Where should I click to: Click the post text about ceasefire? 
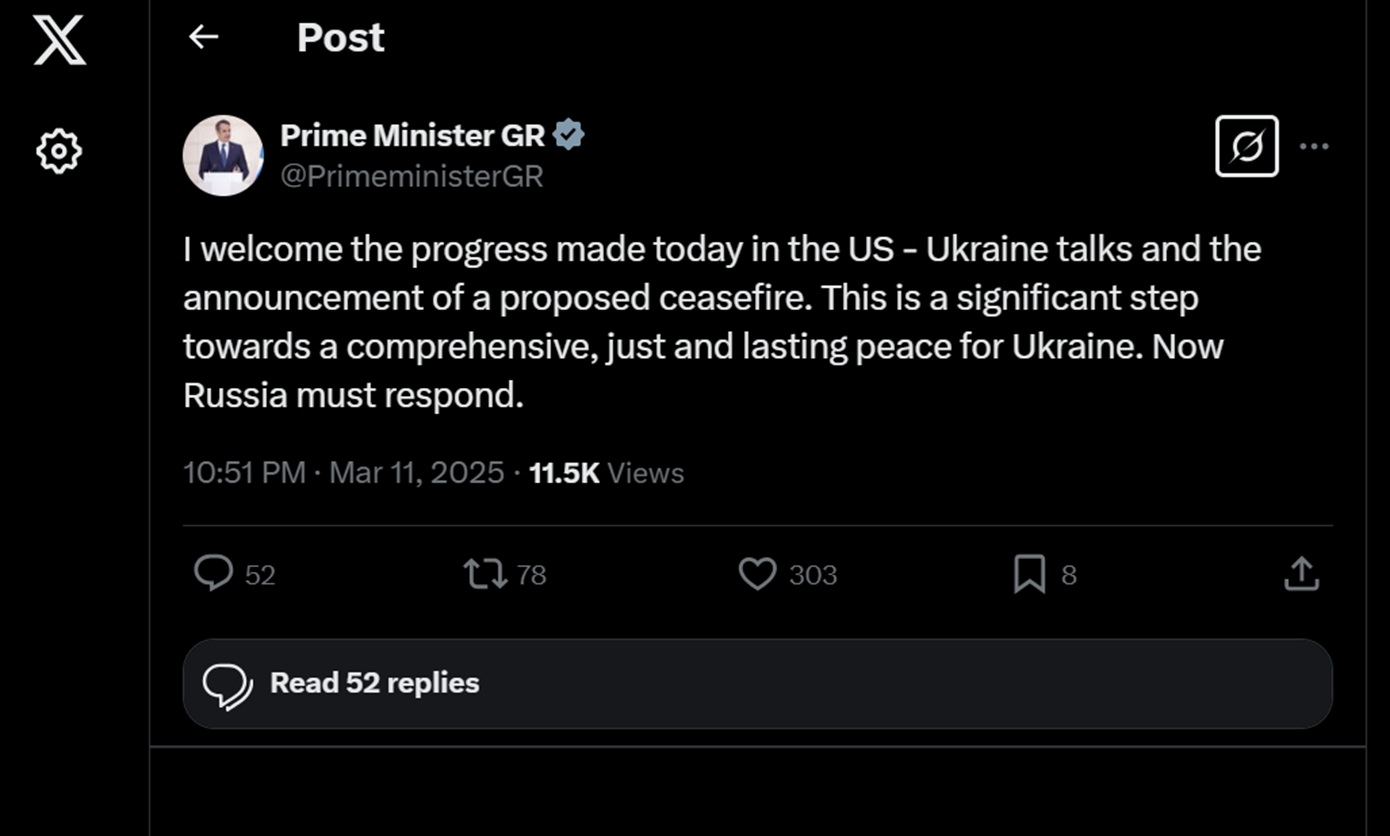[700, 321]
